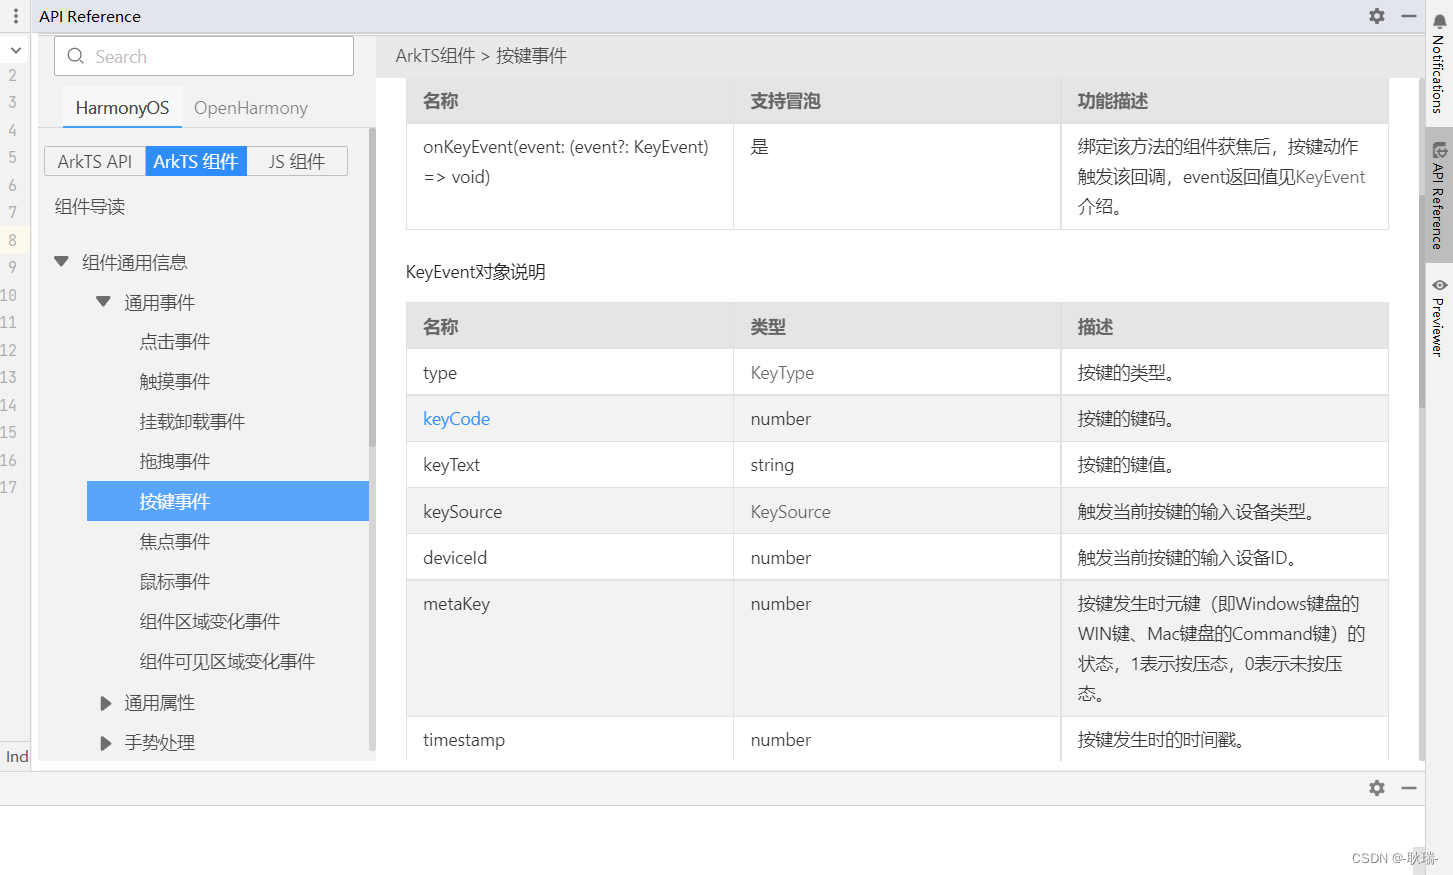
Task: Open the Previewer side tab
Action: pos(1439,318)
